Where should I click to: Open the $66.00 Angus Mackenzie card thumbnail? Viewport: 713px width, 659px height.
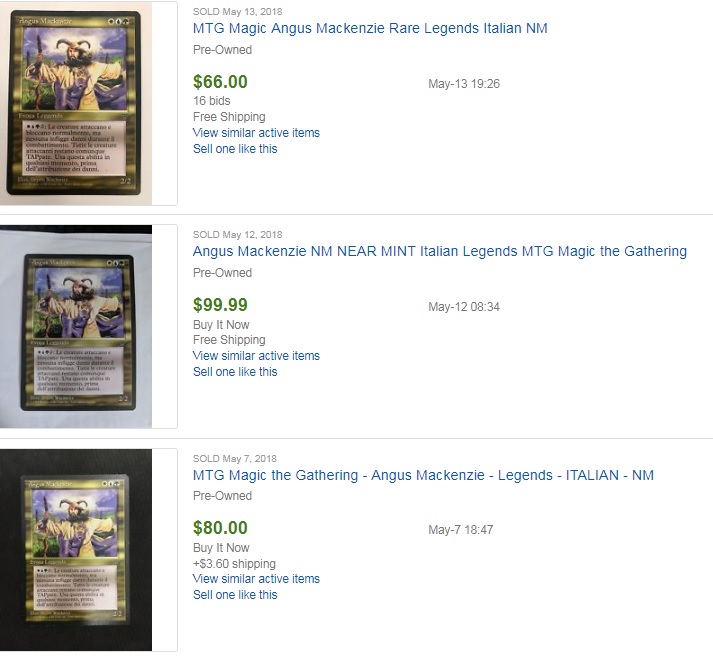click(76, 103)
